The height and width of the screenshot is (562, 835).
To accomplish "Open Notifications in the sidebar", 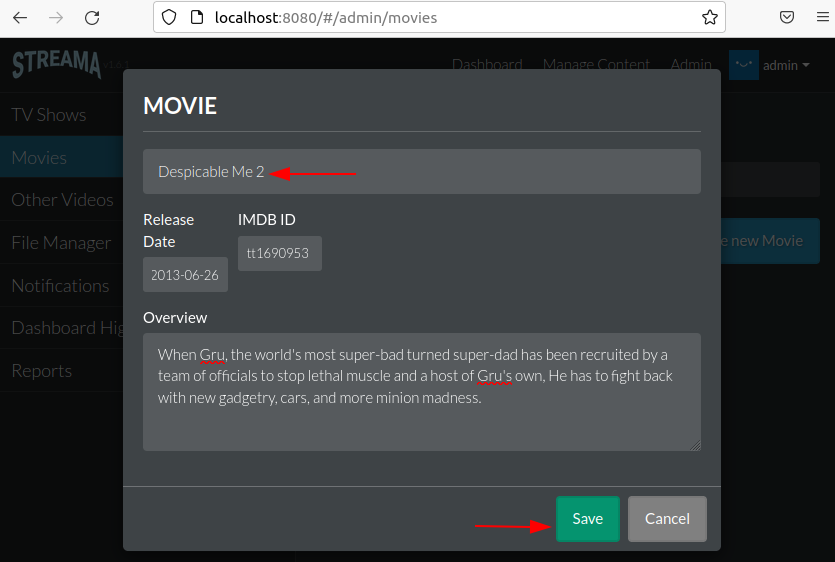I will 61,286.
